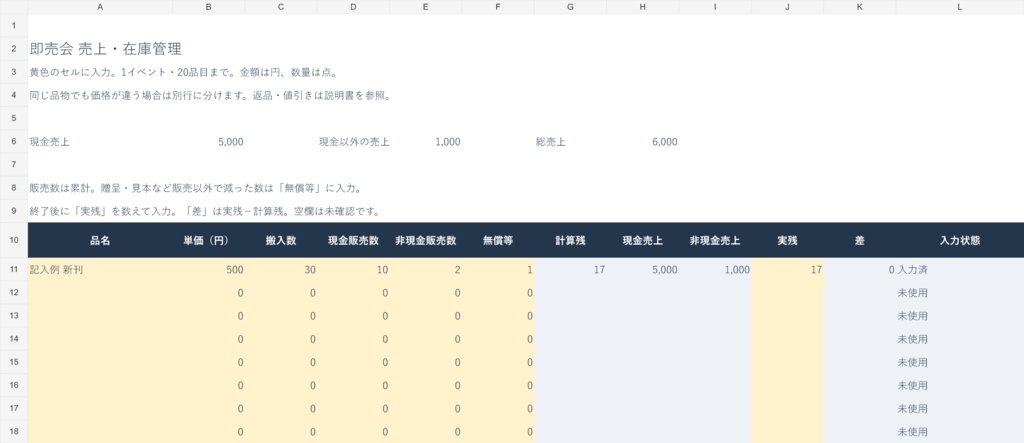Select empty 品名 cell in row 12
The width and height of the screenshot is (1024, 443).
100,293
